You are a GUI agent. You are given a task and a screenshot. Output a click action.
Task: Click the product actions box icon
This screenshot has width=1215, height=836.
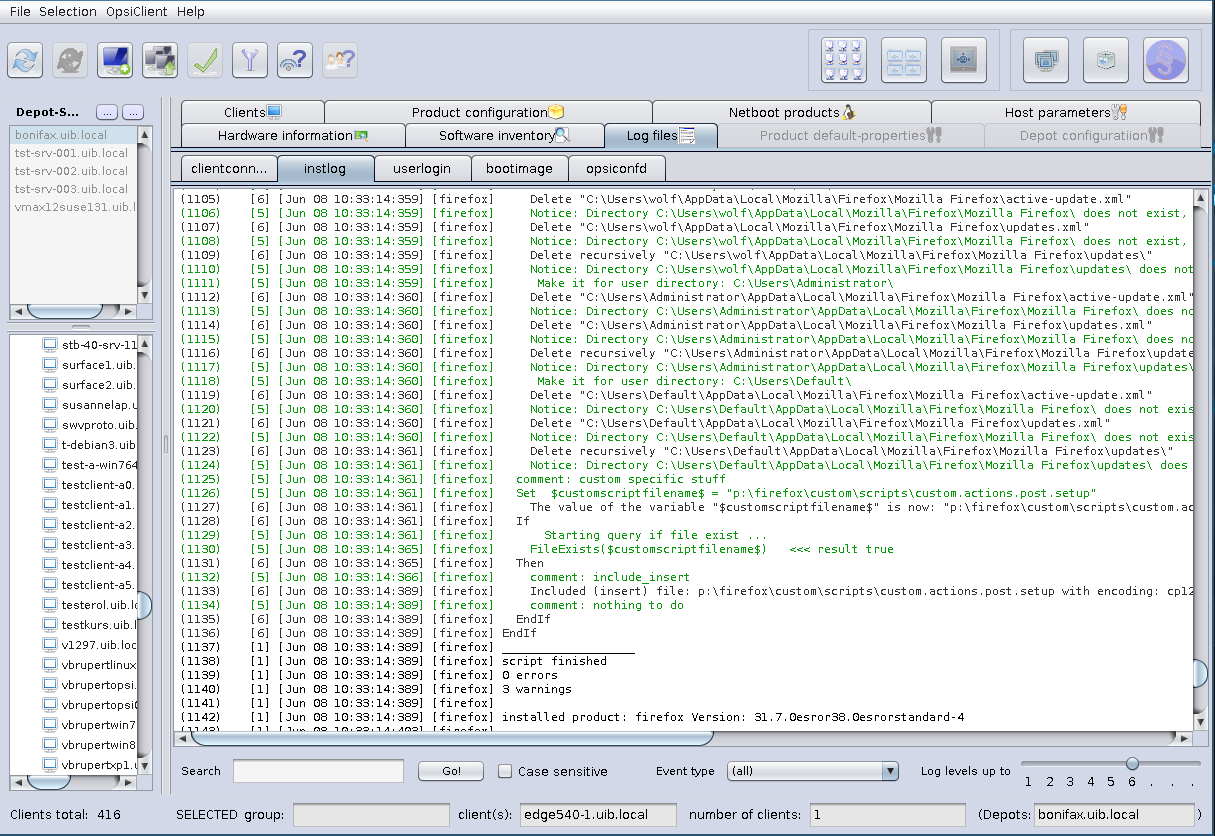click(1106, 60)
